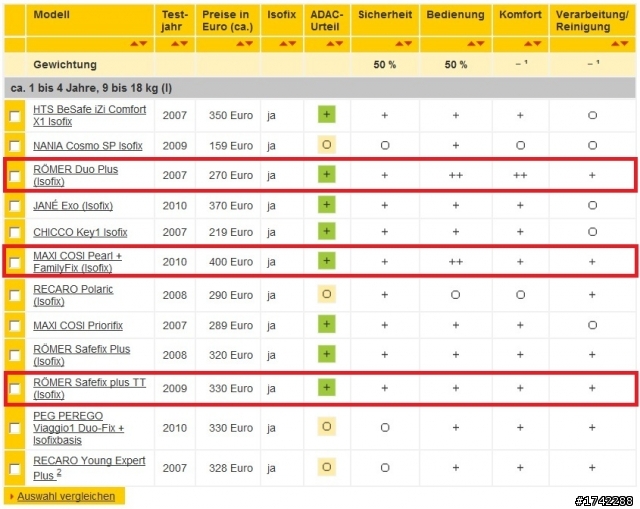Click green ADAC-Urteil badge for JANÉ Exo
Screen dimensions: 640x509
pyautogui.click(x=327, y=205)
